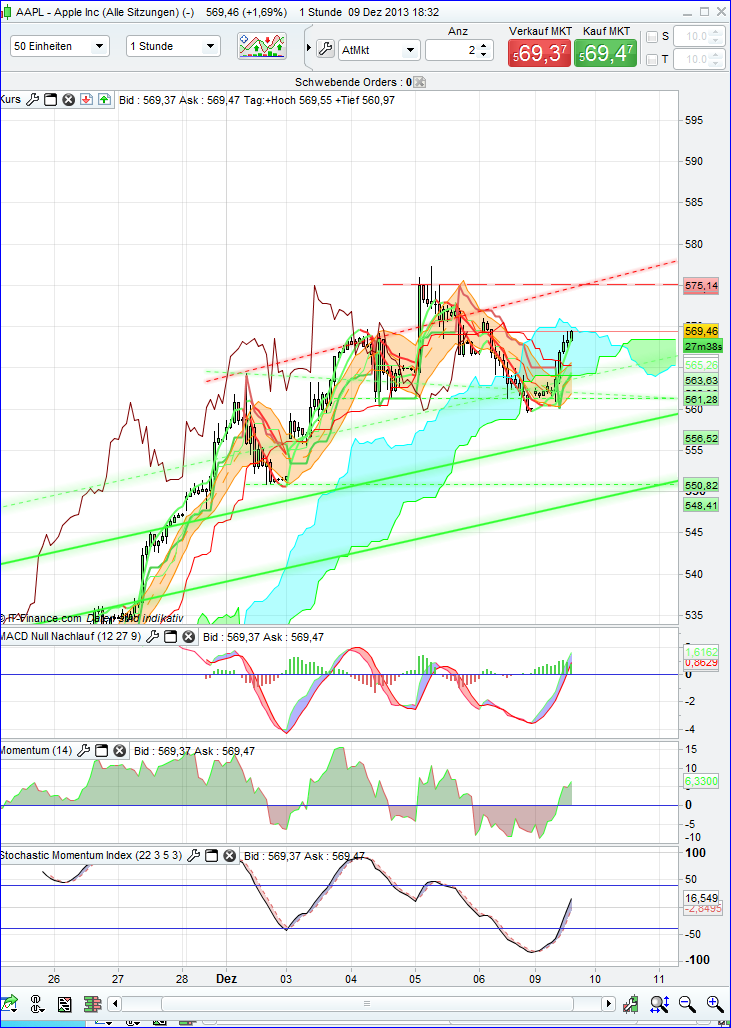Click the candlestick trading icon at bottom right
Viewport: 731px width, 1028px height.
[631, 1003]
